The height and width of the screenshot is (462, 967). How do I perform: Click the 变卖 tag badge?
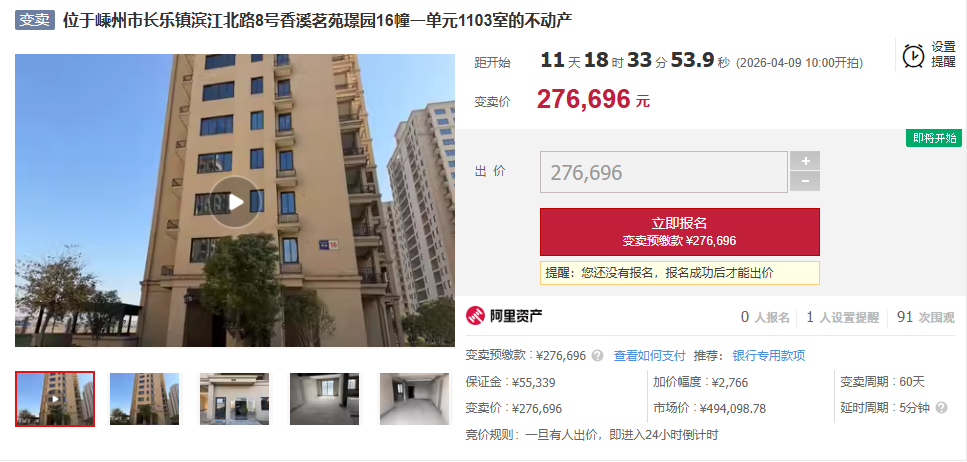[35, 20]
